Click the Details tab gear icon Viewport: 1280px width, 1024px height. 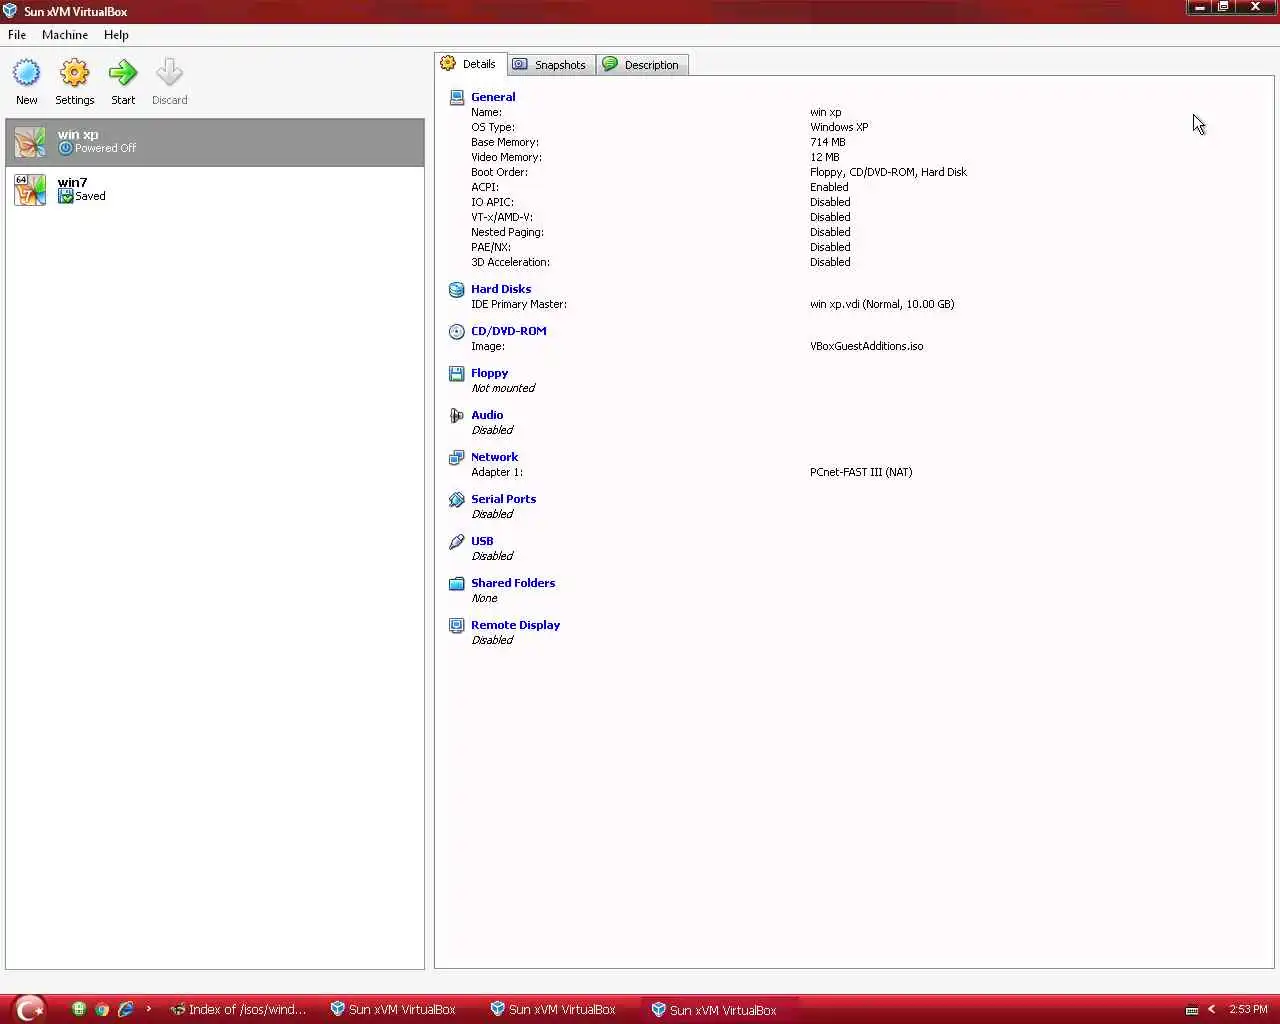click(448, 63)
